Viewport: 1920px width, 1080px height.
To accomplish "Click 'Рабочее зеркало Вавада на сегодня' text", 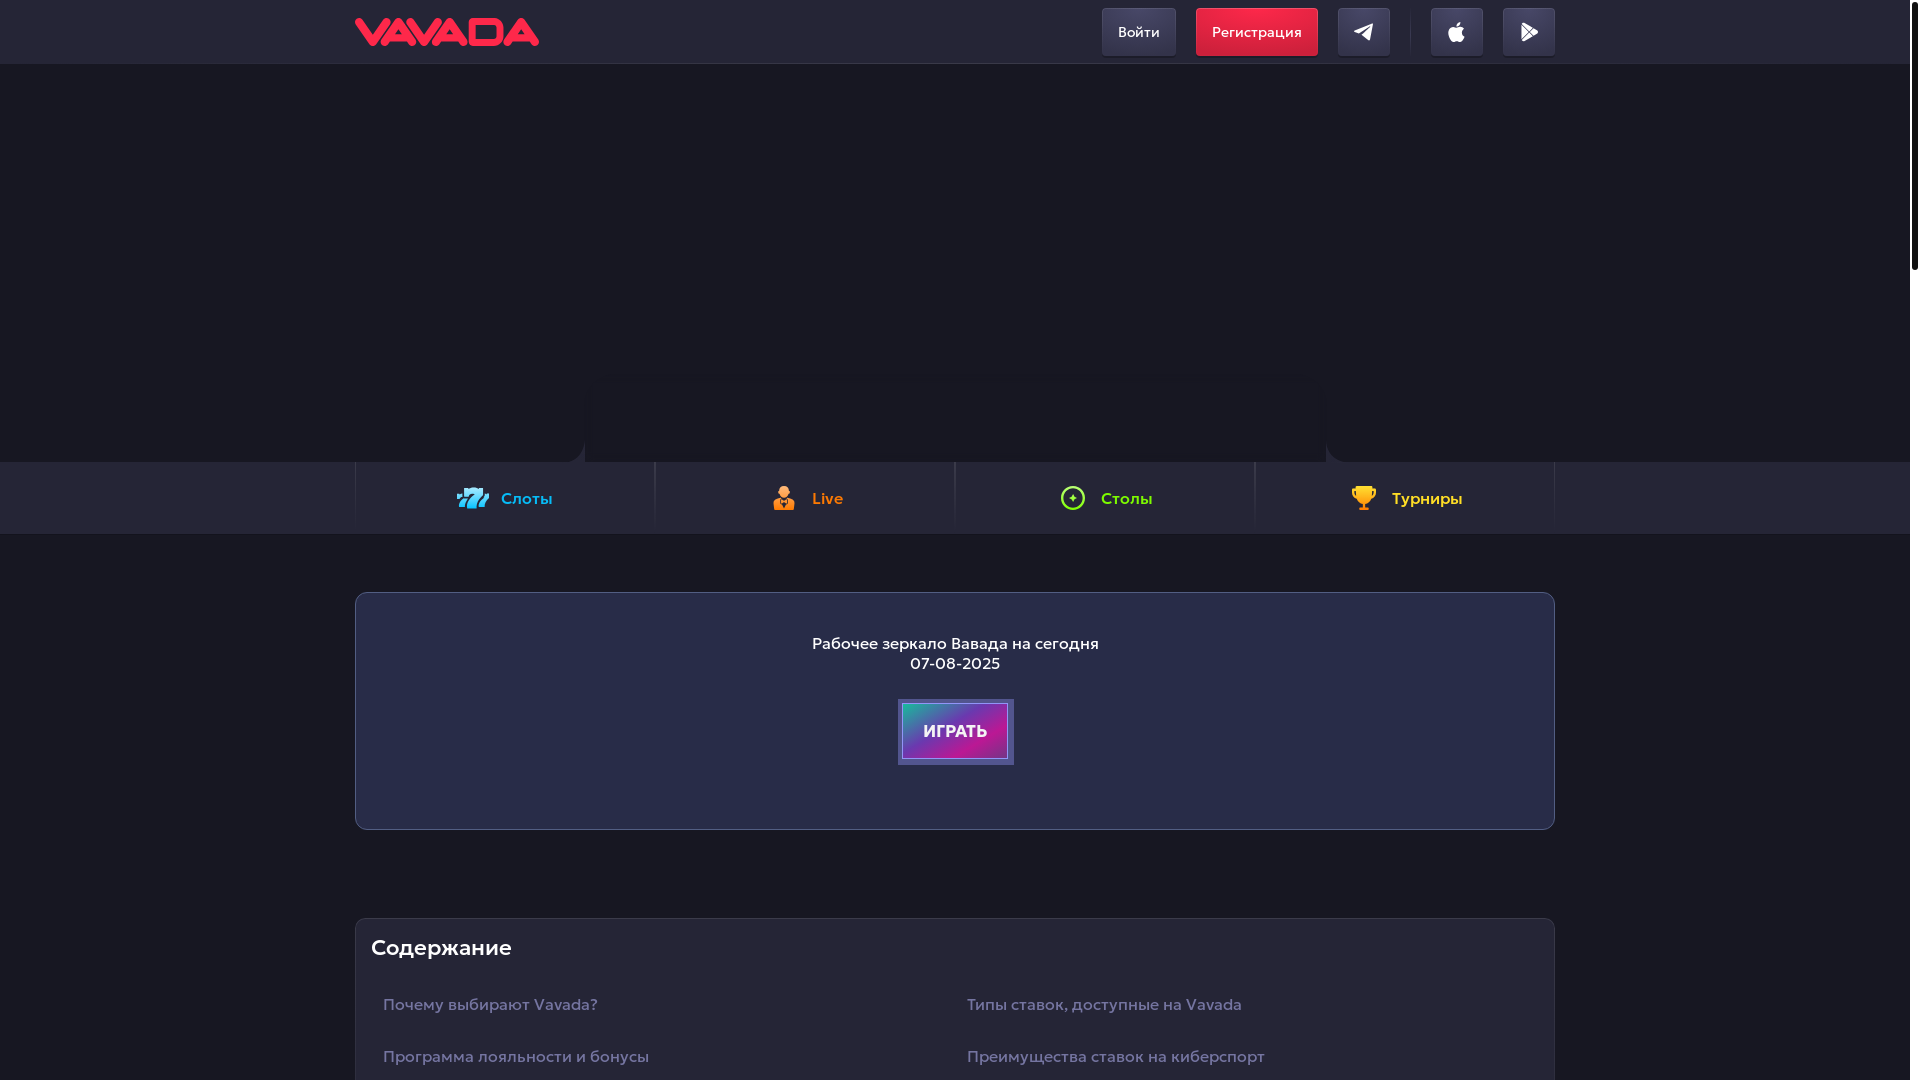I will click(955, 644).
